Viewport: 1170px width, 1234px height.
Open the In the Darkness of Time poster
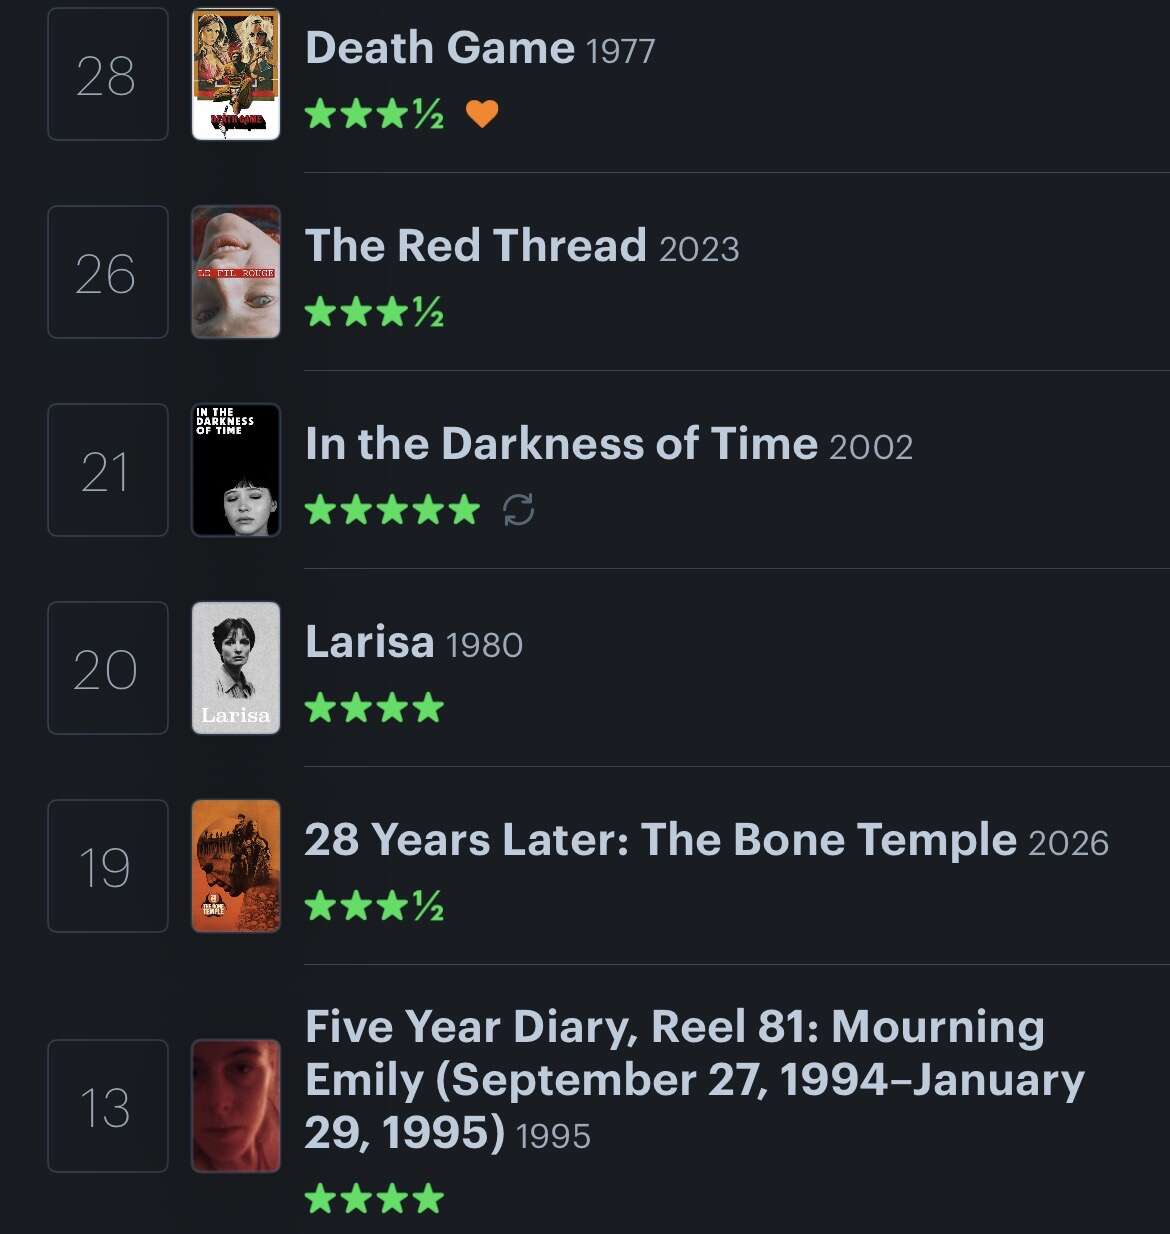pyautogui.click(x=236, y=470)
